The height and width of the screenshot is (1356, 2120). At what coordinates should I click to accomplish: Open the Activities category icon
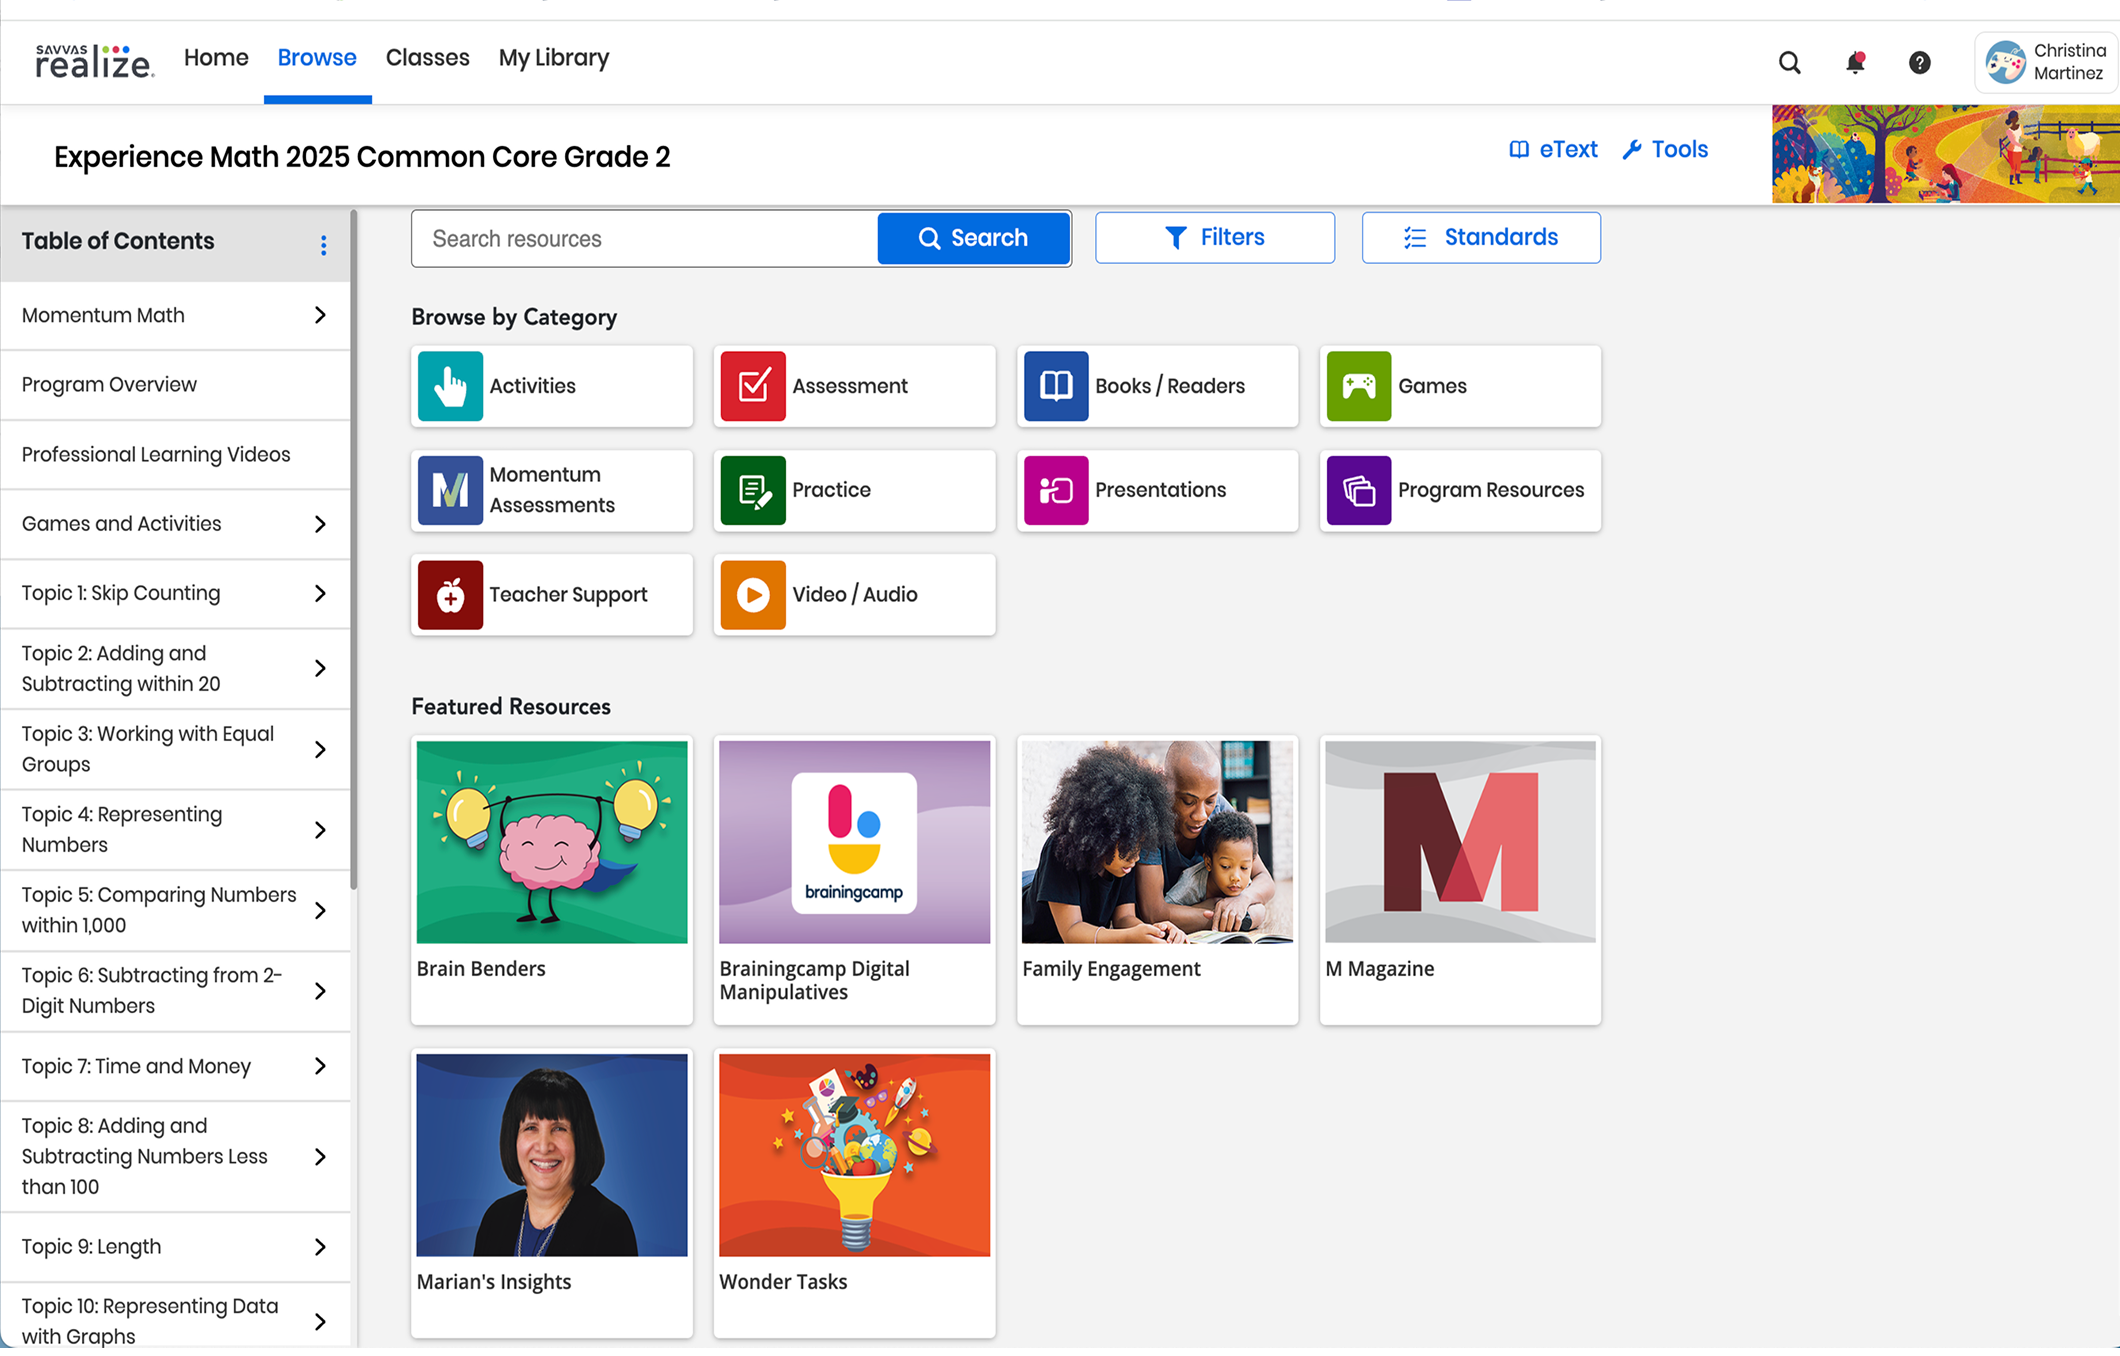[x=450, y=386]
